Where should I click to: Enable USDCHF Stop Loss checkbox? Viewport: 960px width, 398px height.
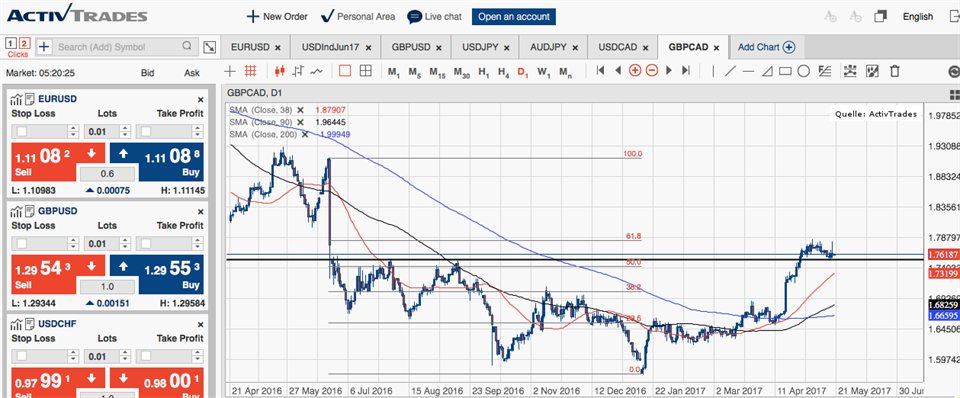click(x=21, y=356)
